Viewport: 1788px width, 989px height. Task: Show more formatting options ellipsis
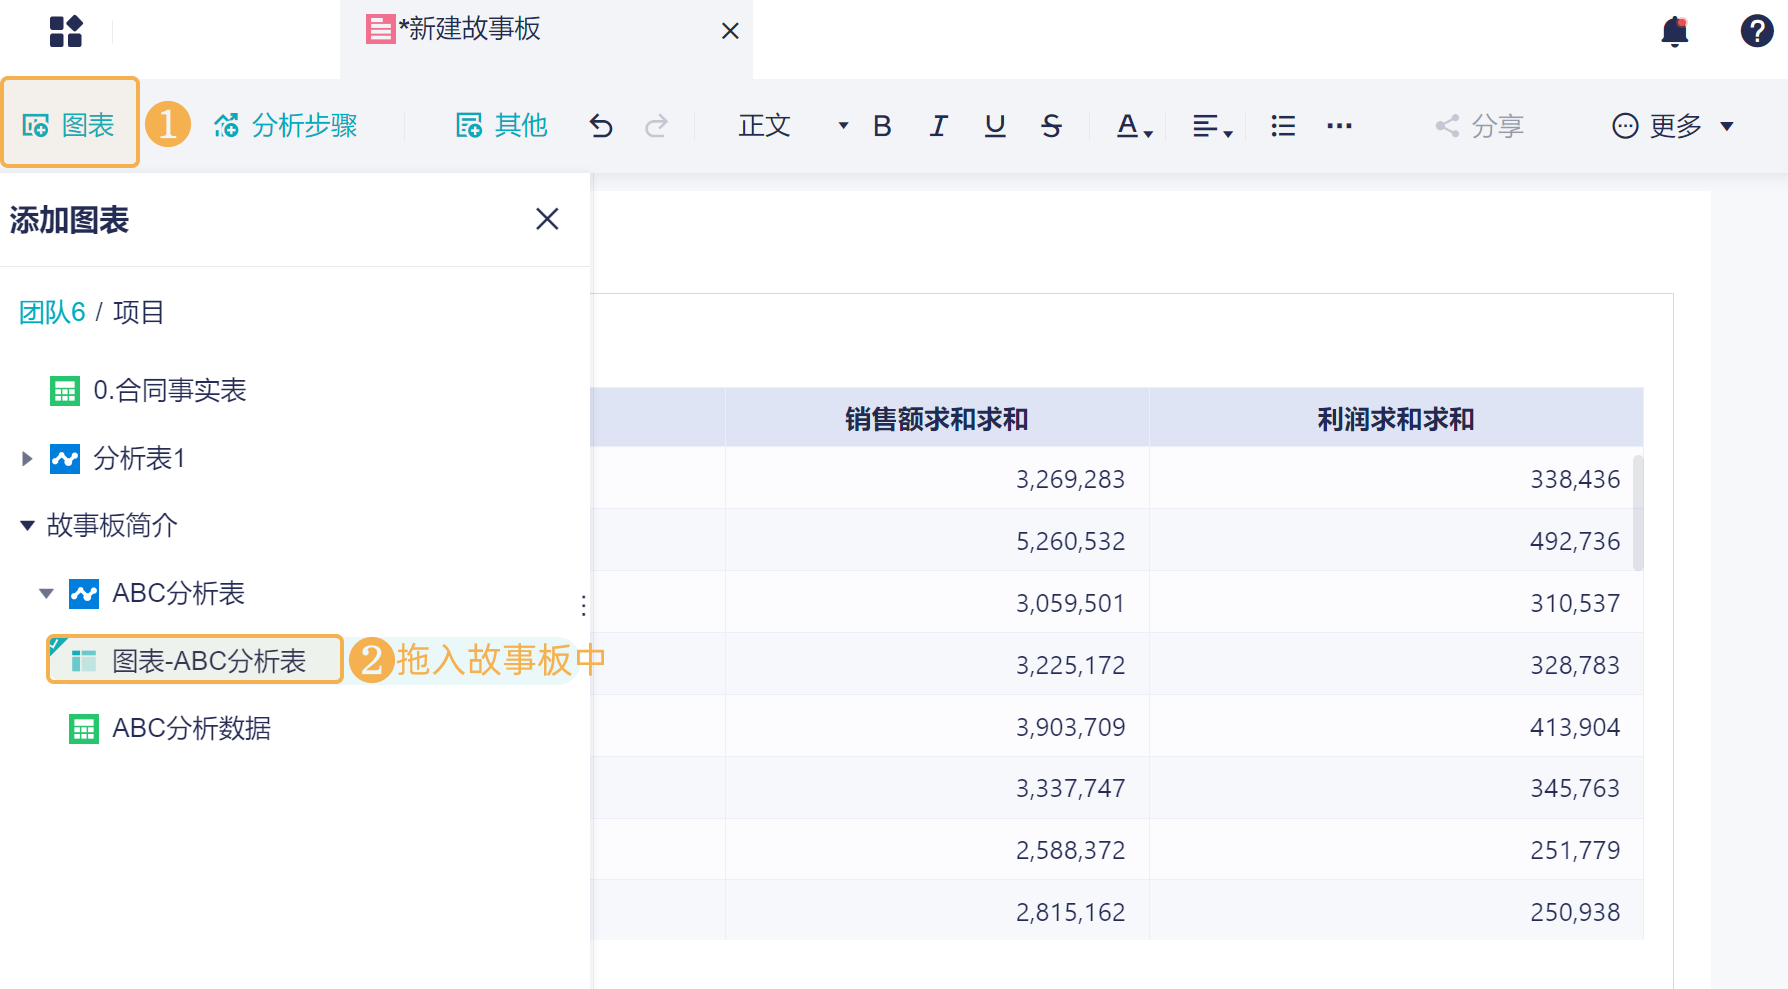(x=1340, y=126)
